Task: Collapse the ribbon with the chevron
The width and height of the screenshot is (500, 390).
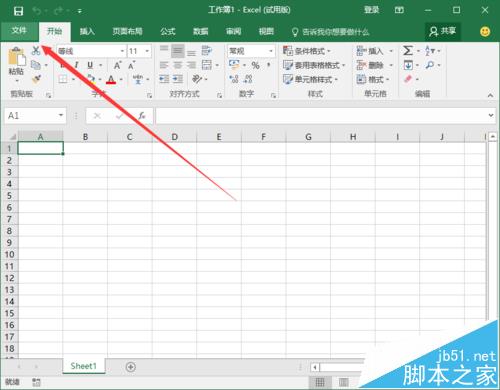Action: click(490, 95)
